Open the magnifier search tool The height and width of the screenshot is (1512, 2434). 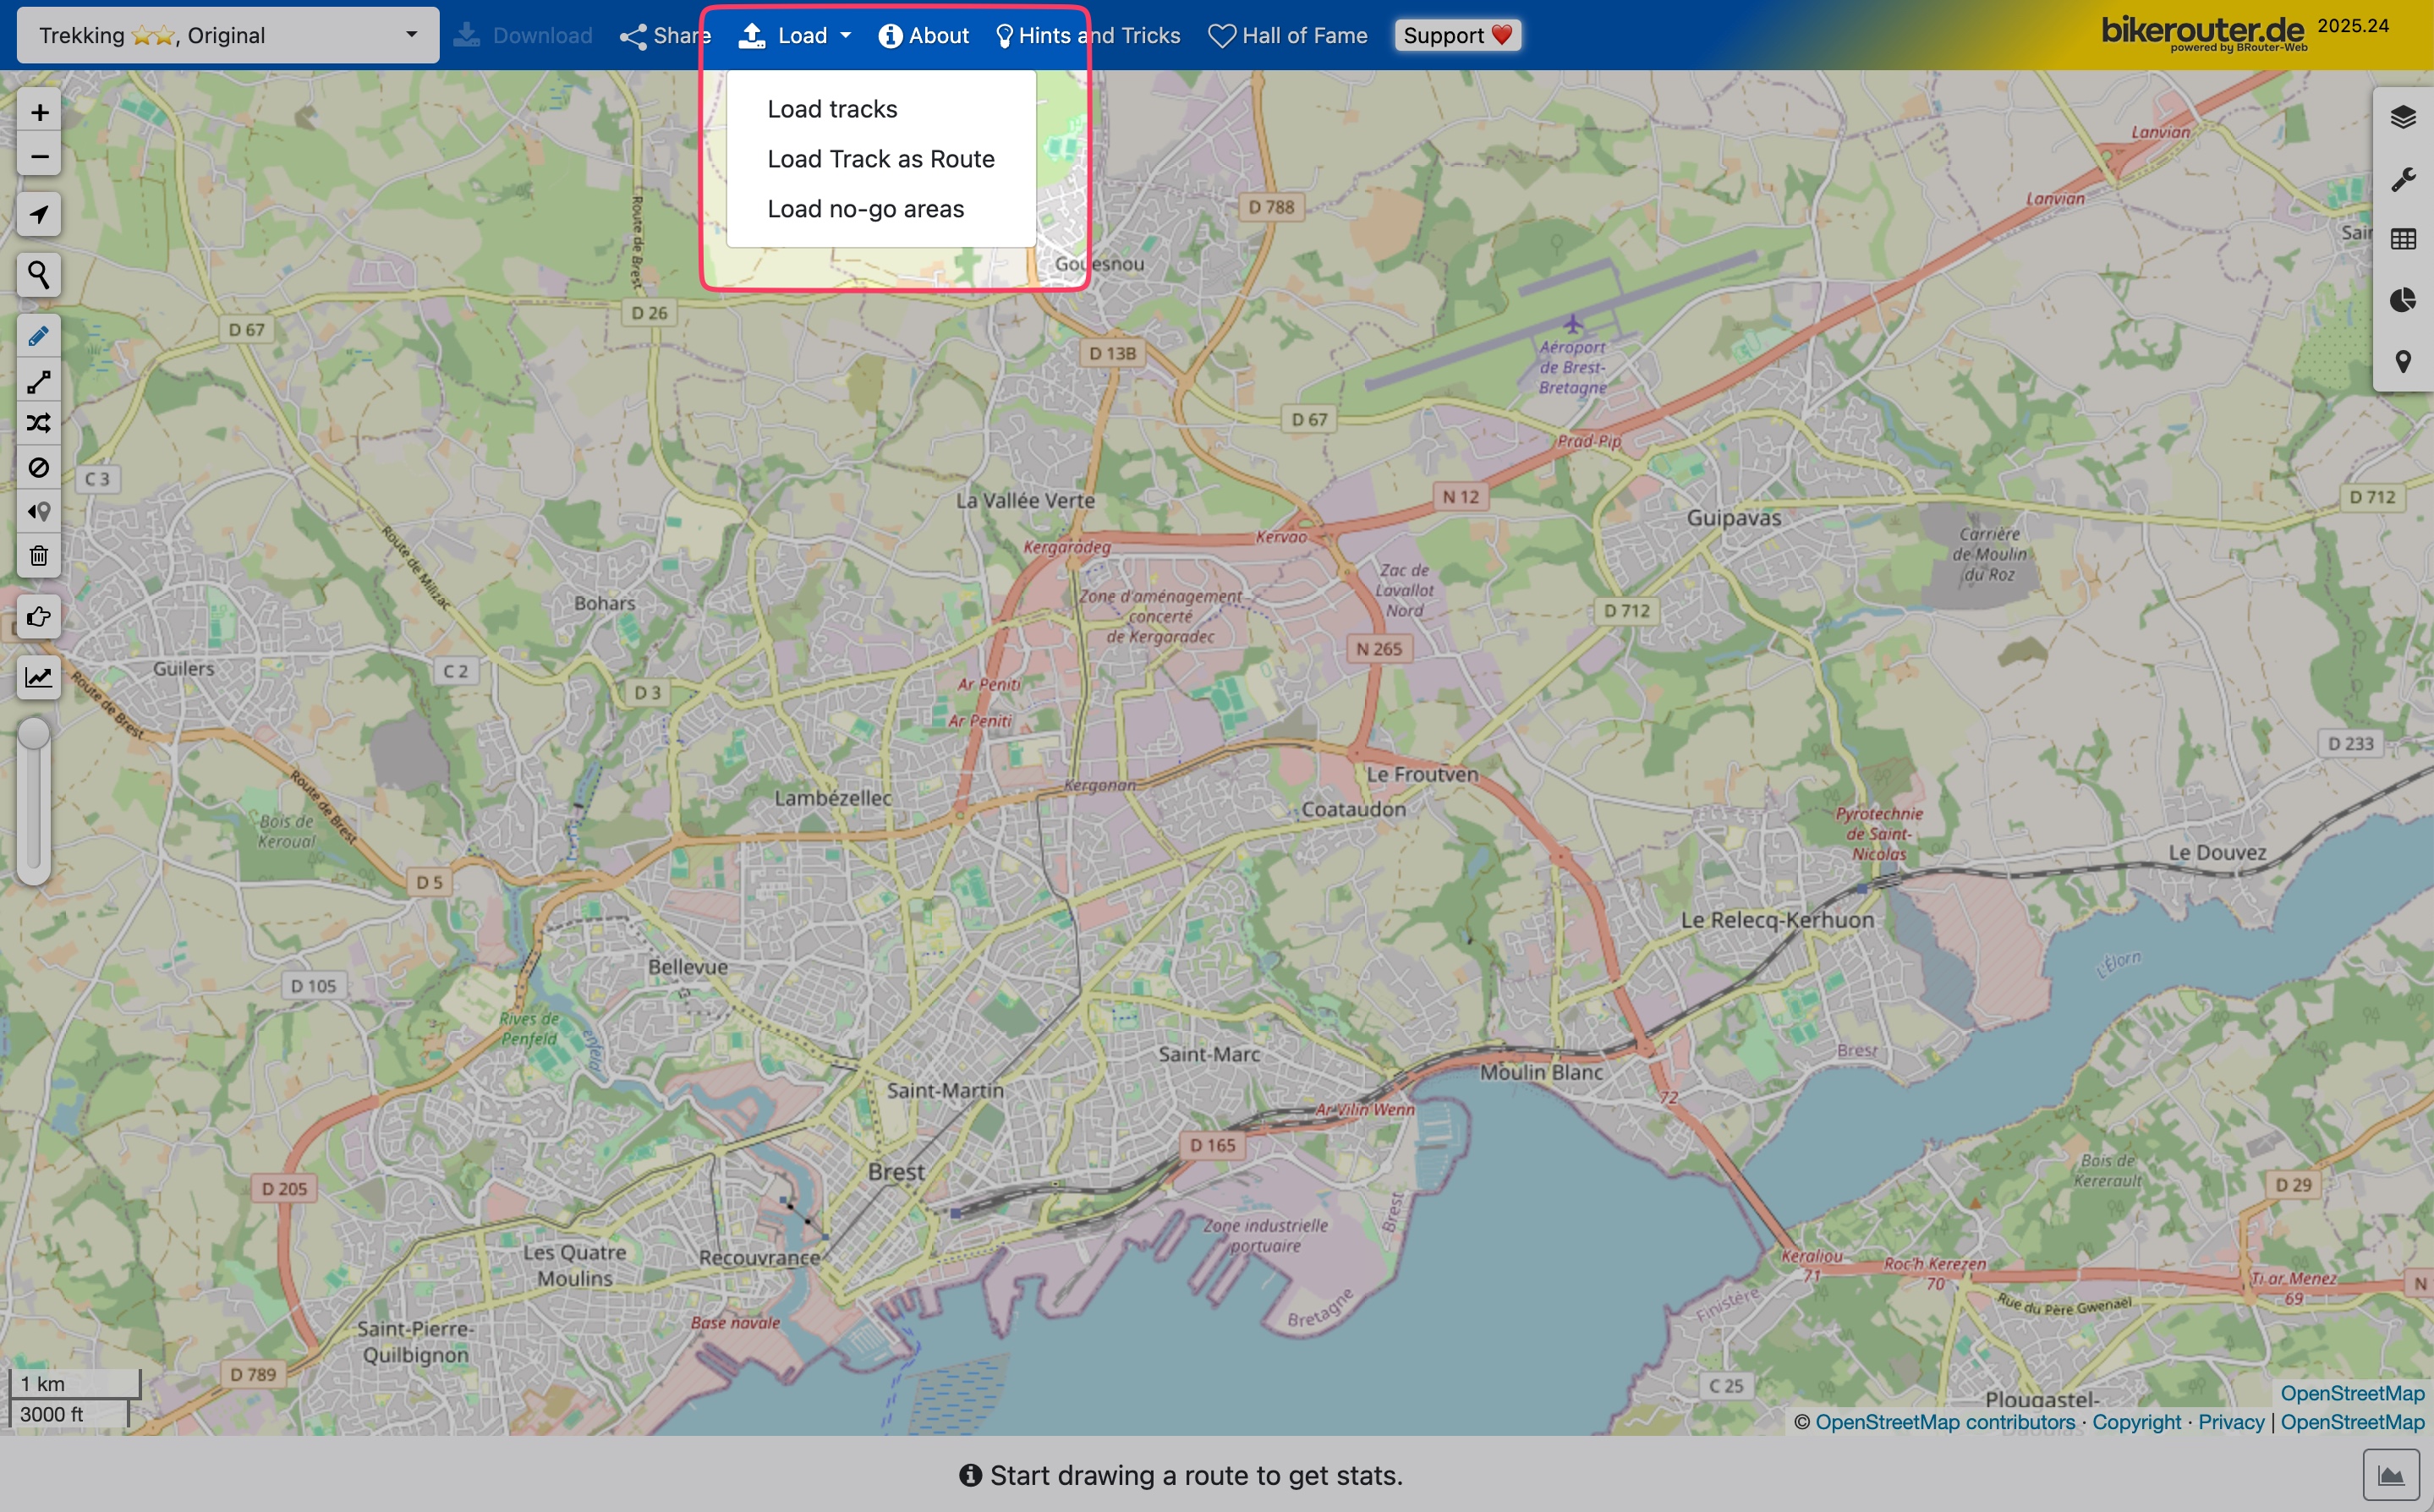(39, 275)
